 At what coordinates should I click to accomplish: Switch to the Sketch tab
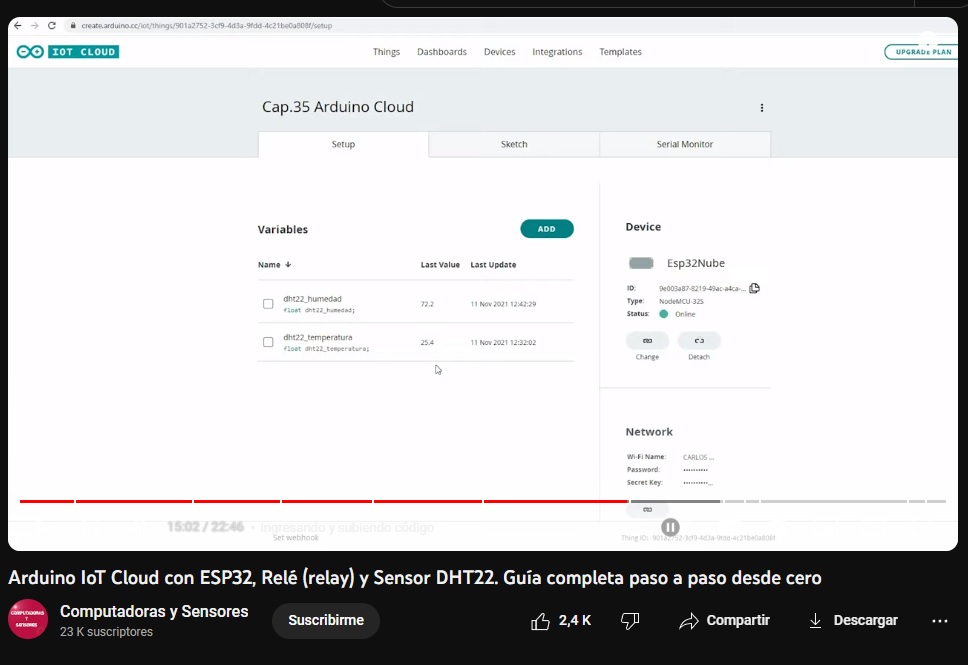pyautogui.click(x=513, y=144)
